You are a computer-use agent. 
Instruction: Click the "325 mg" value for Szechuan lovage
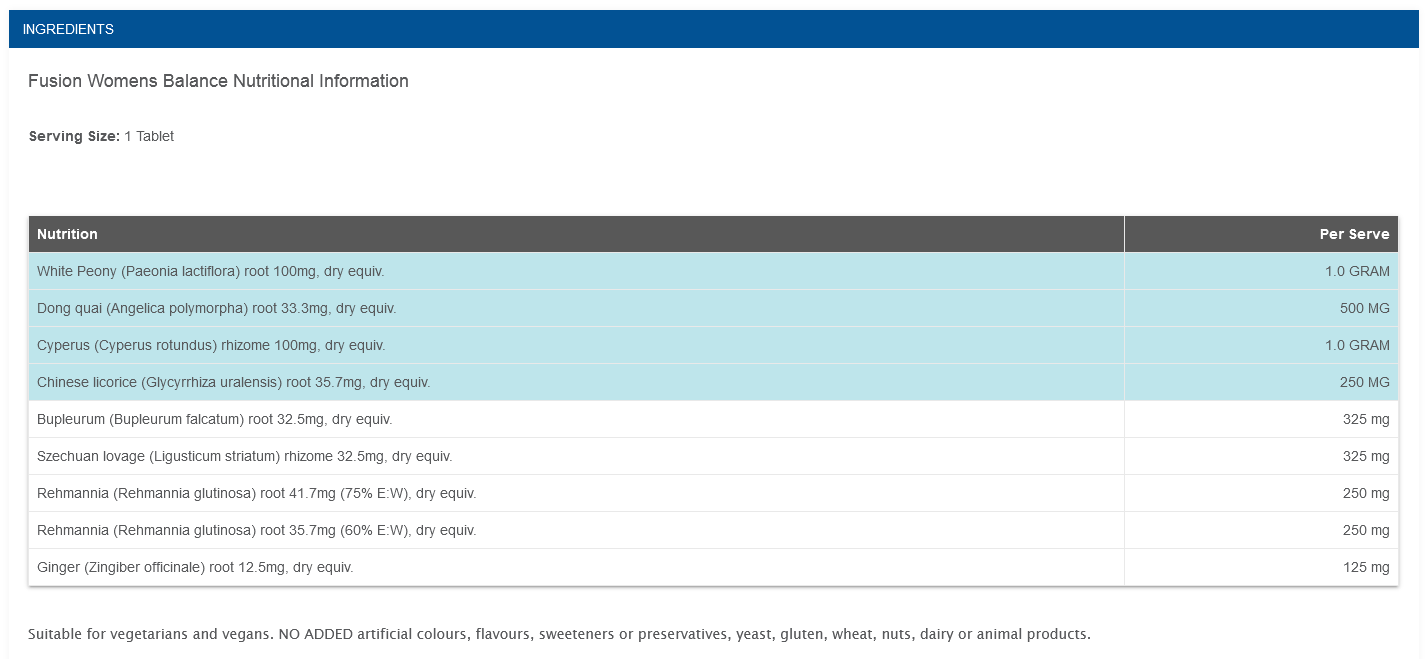click(1366, 456)
